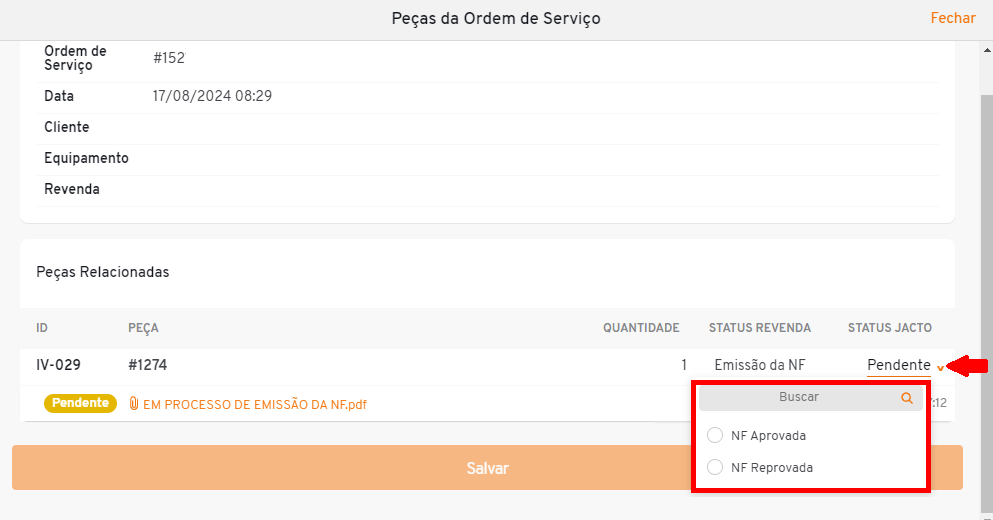Click the Buscar search field
The width and height of the screenshot is (993, 520).
(x=811, y=397)
